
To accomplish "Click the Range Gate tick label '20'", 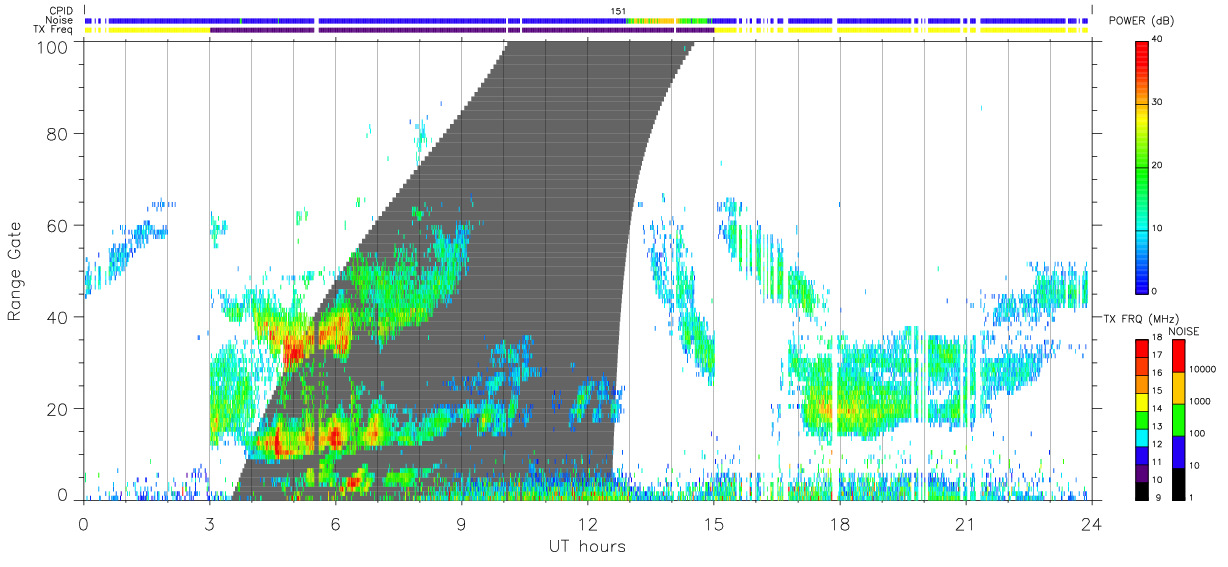I will [x=56, y=410].
